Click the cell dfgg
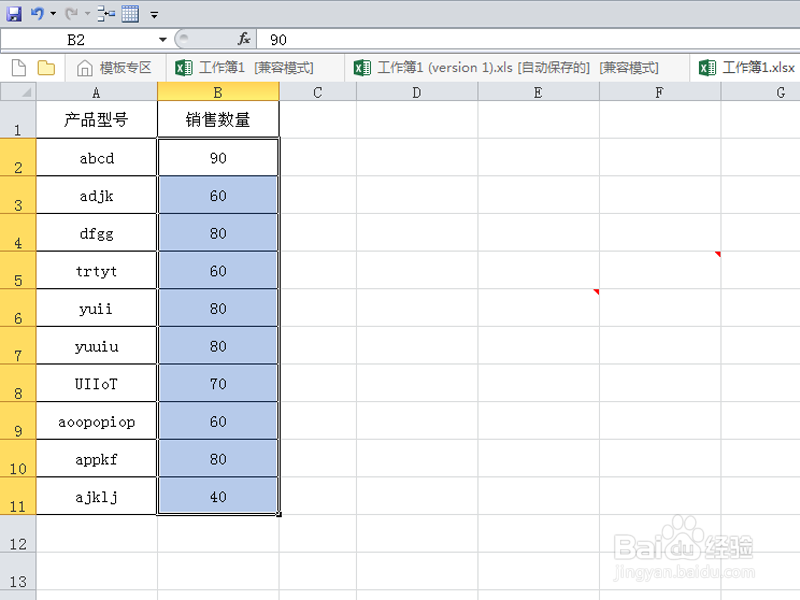Image resolution: width=800 pixels, height=600 pixels. pos(96,233)
